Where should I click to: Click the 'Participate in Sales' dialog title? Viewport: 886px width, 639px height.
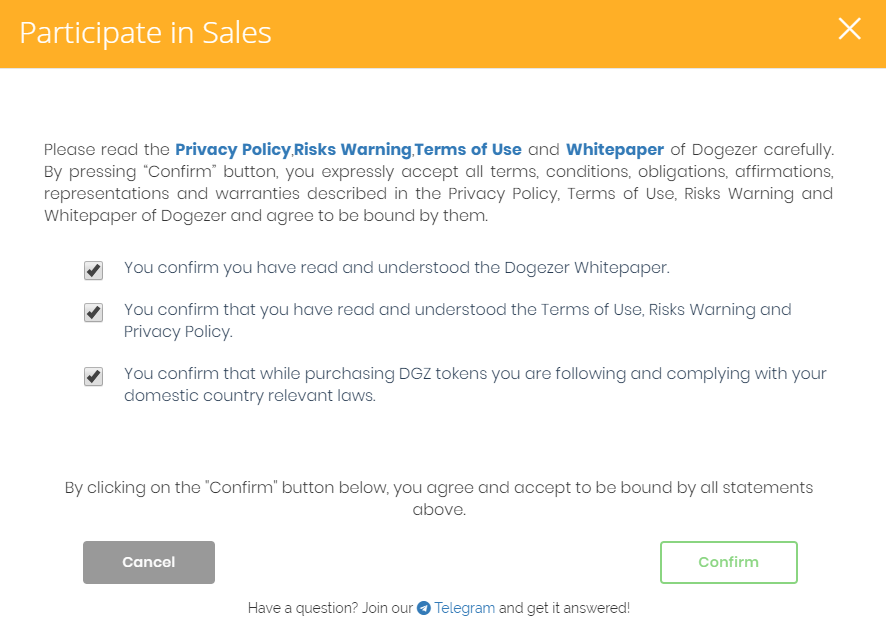[145, 32]
